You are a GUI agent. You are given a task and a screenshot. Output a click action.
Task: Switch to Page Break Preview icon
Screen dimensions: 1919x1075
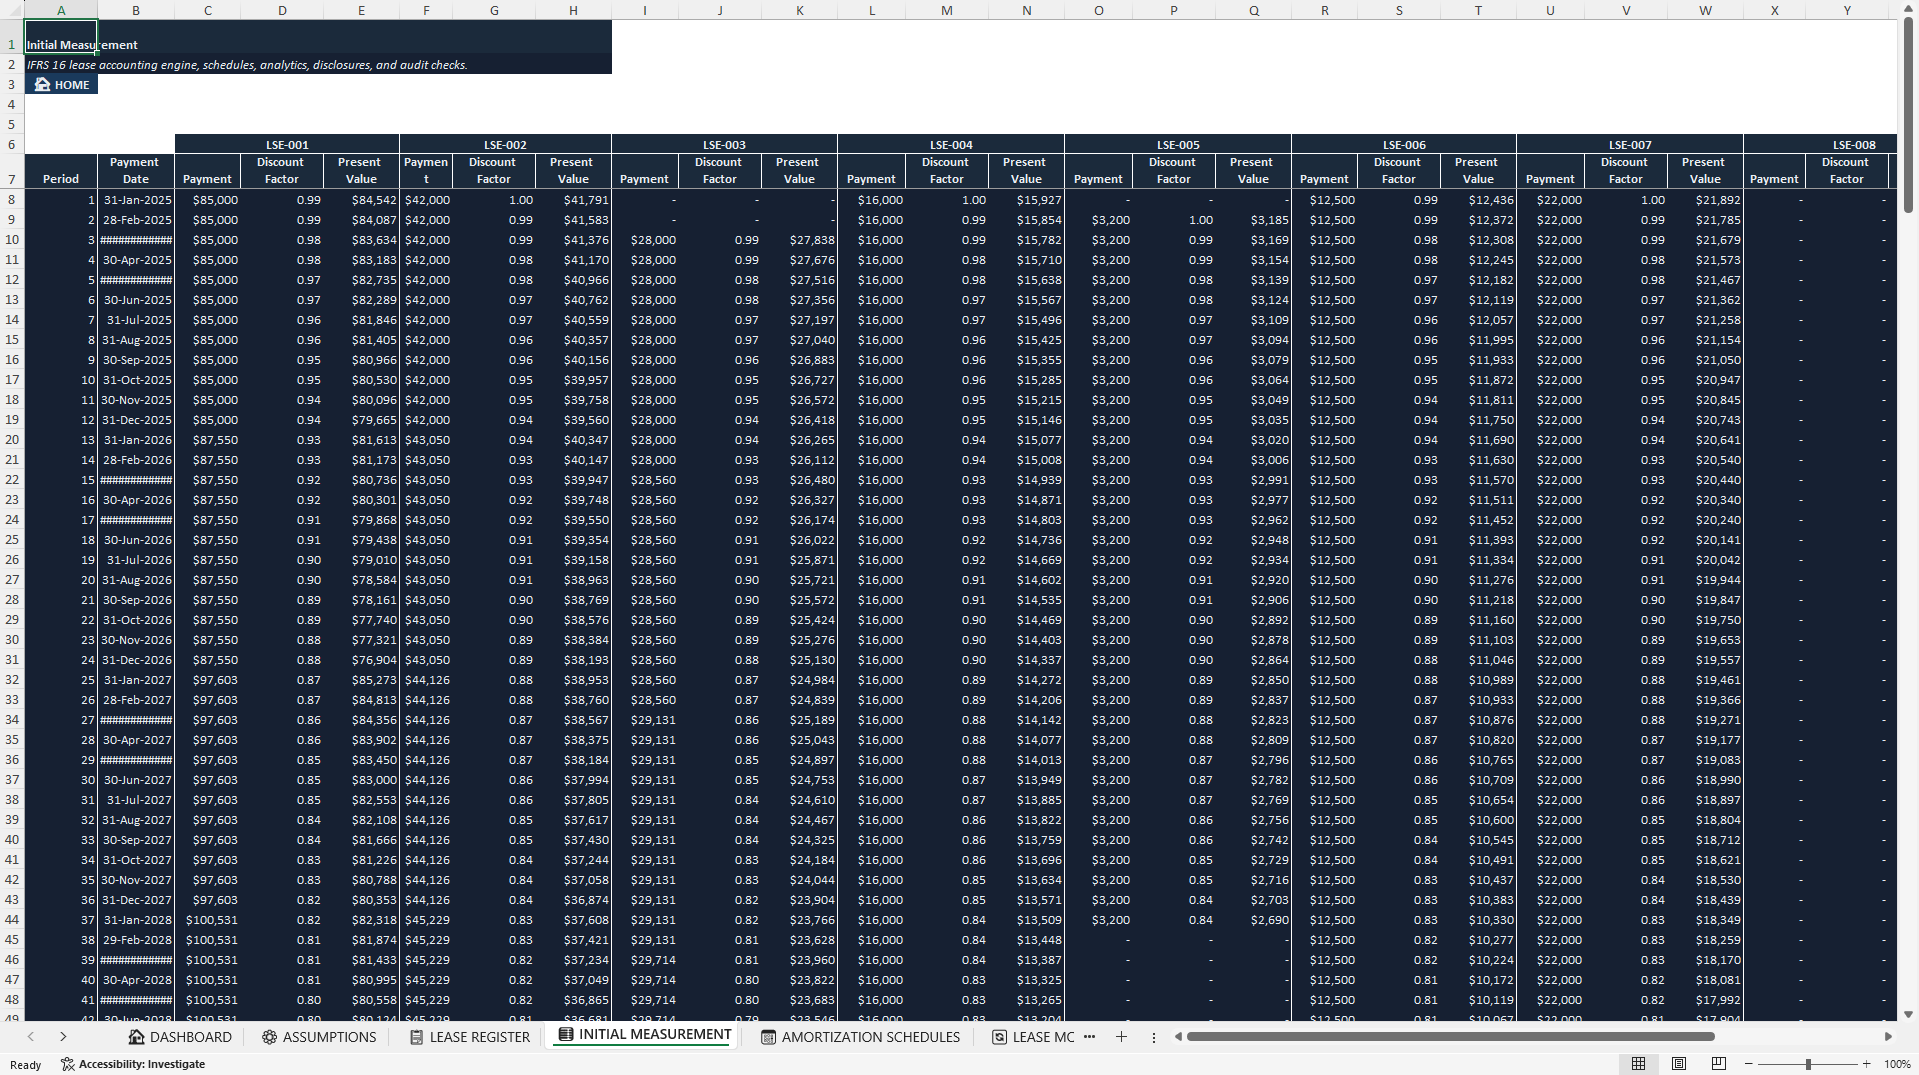[1719, 1064]
